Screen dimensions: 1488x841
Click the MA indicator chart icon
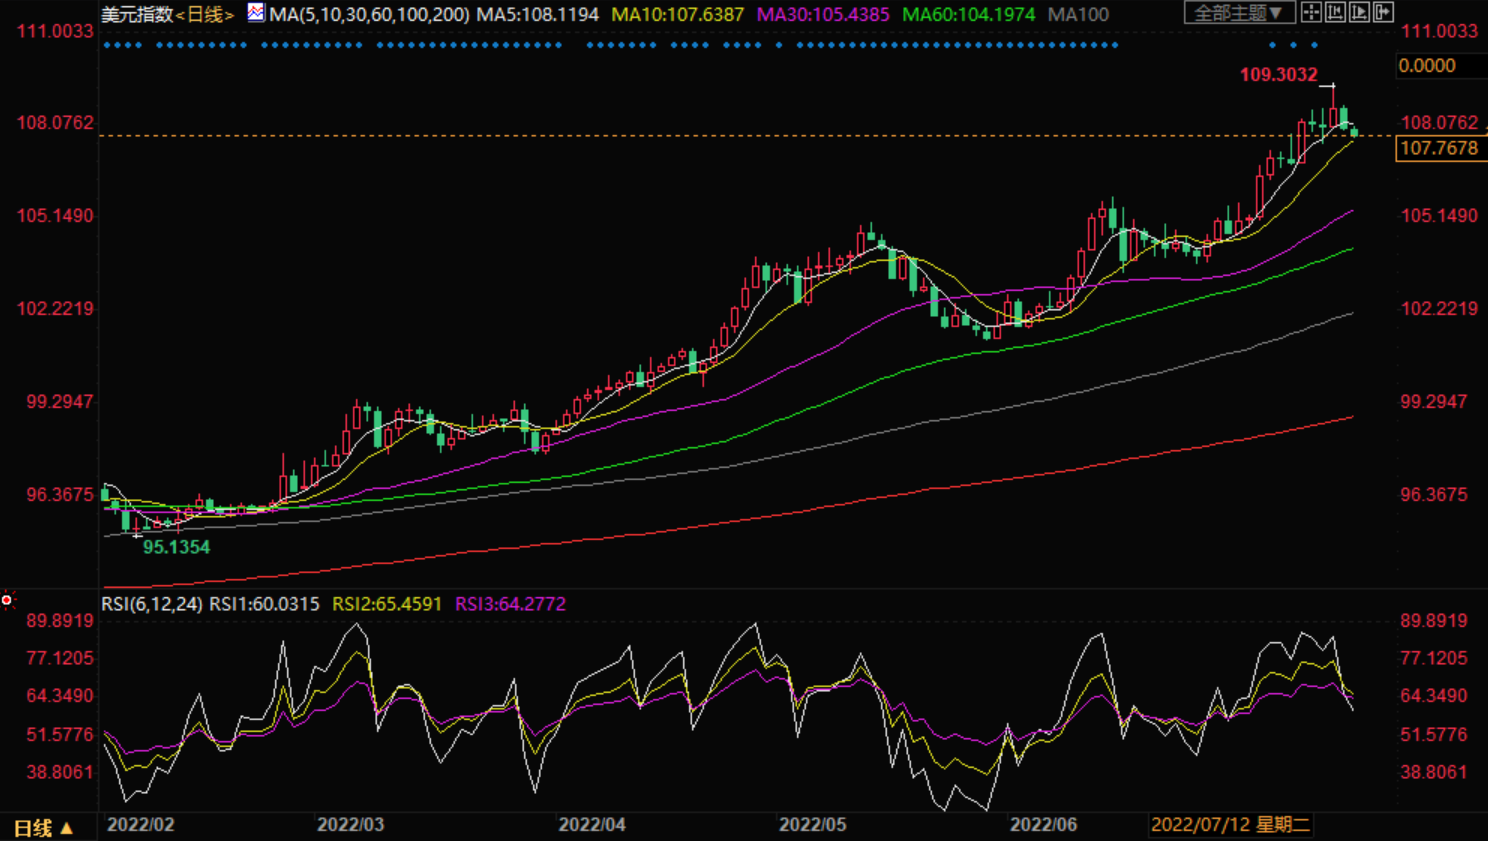click(x=256, y=13)
